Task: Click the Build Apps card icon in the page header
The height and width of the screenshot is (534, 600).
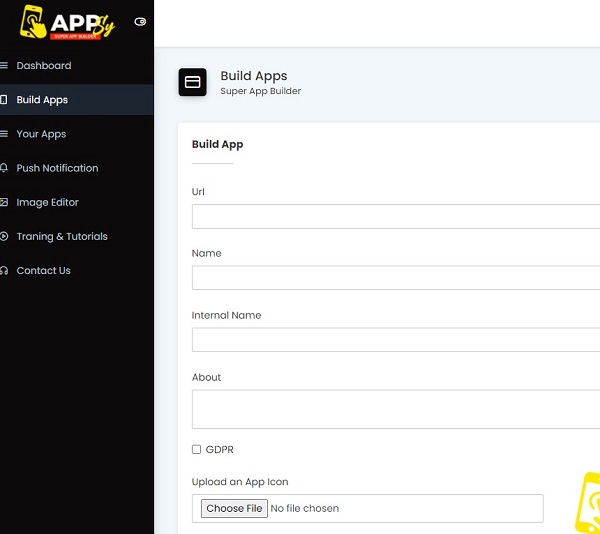Action: tap(193, 82)
